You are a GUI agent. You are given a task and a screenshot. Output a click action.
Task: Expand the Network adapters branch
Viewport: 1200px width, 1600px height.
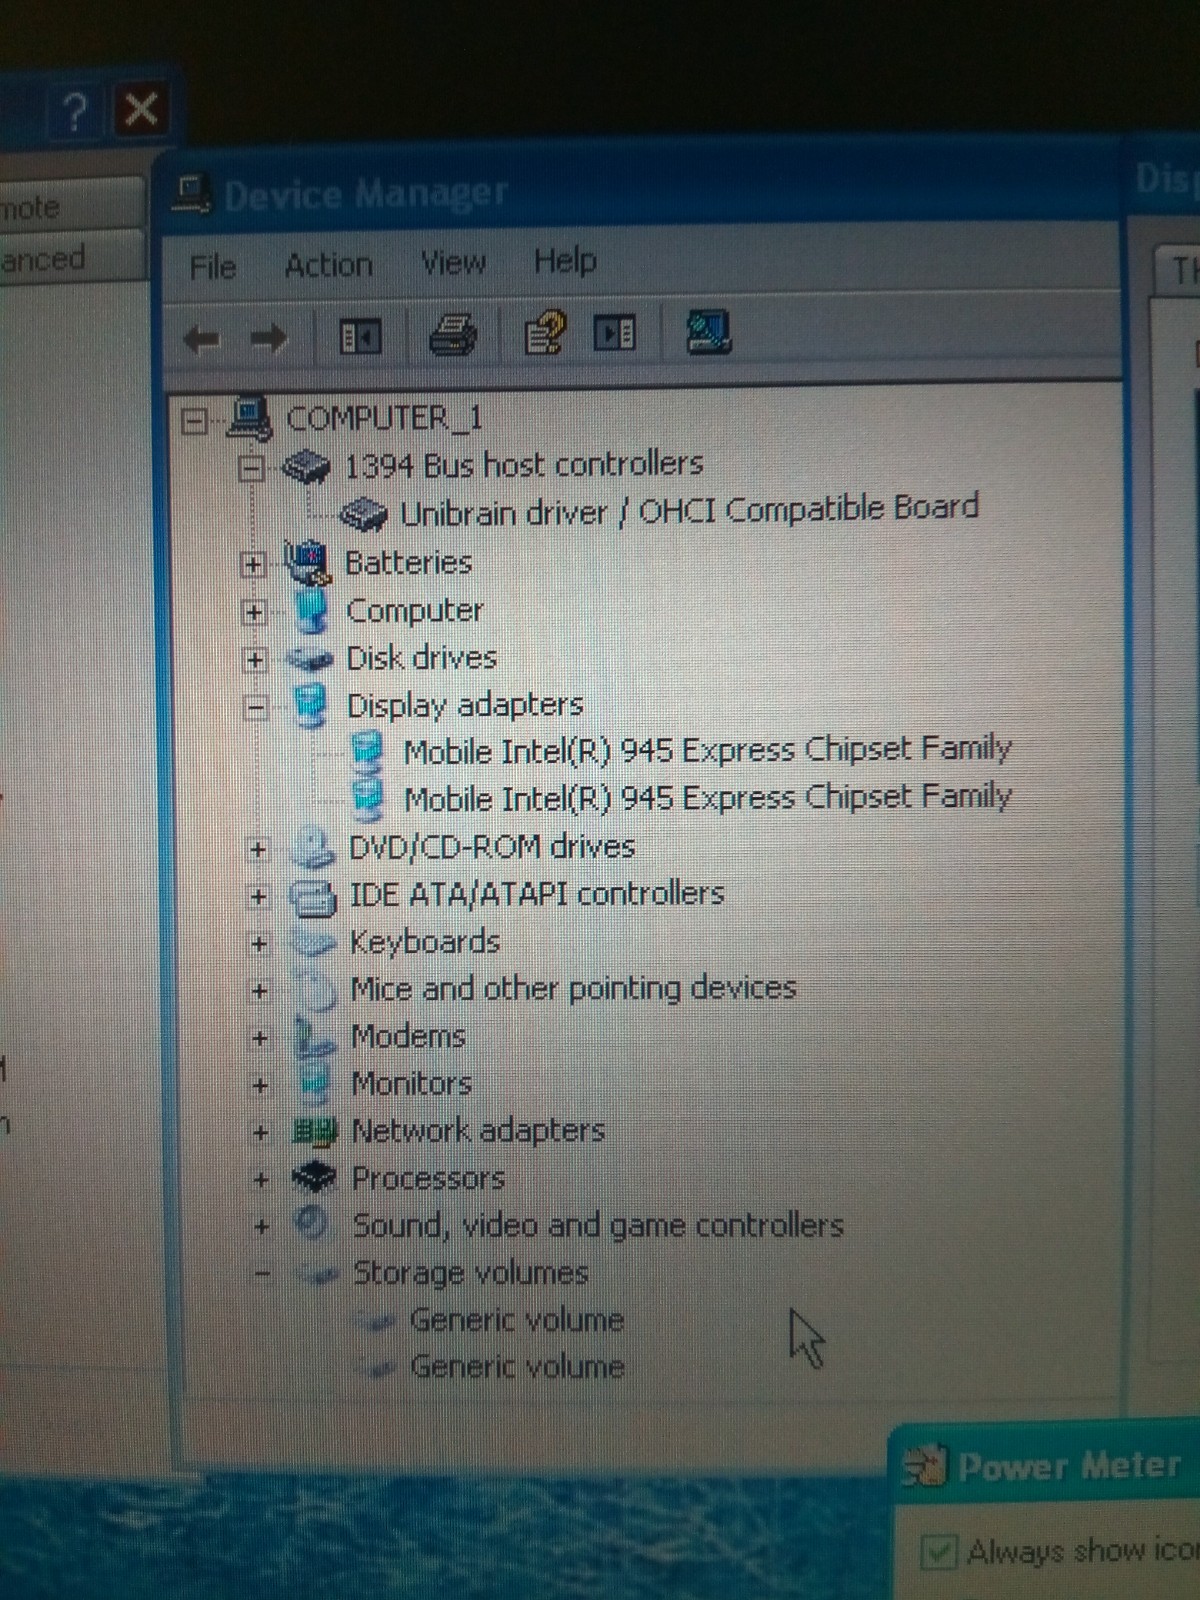[x=261, y=1132]
